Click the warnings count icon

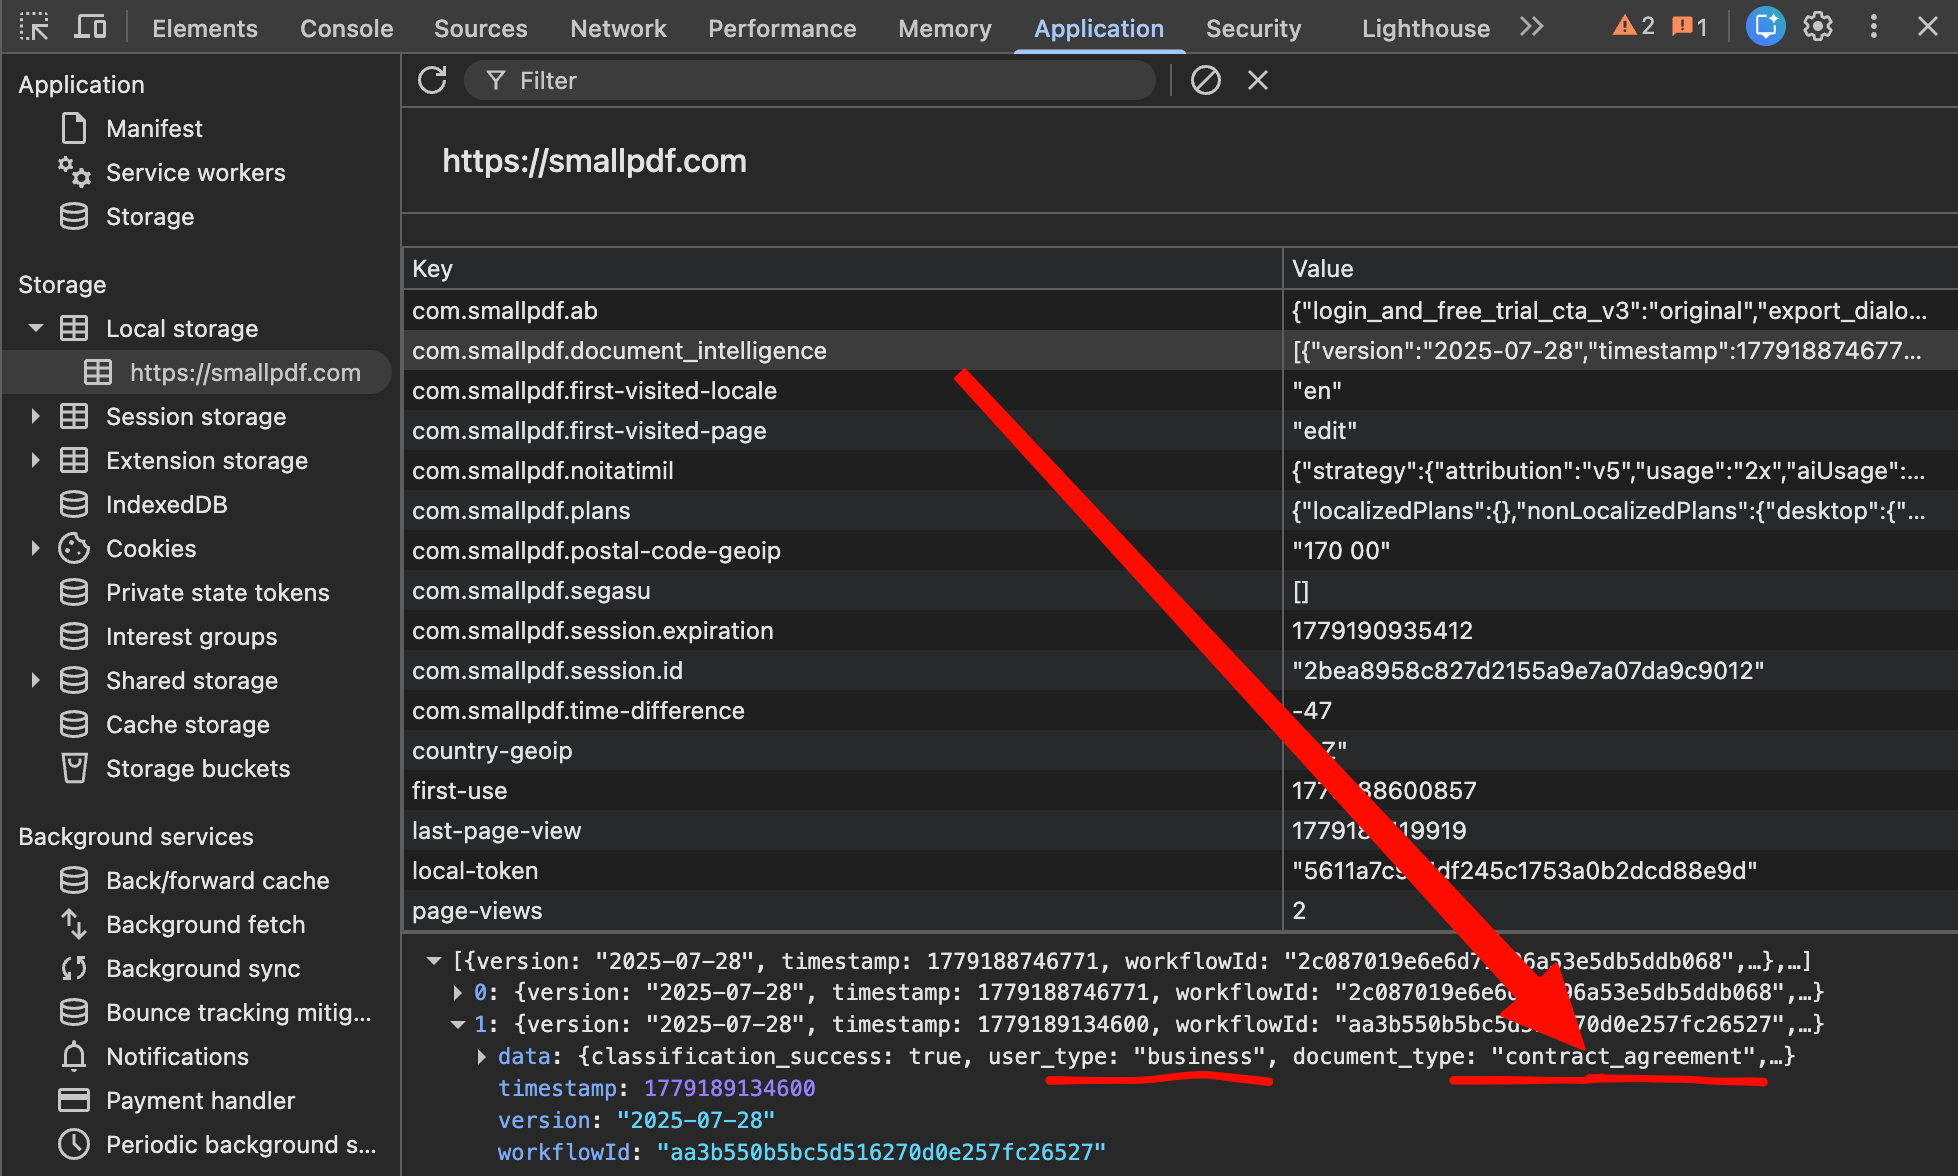click(1634, 27)
